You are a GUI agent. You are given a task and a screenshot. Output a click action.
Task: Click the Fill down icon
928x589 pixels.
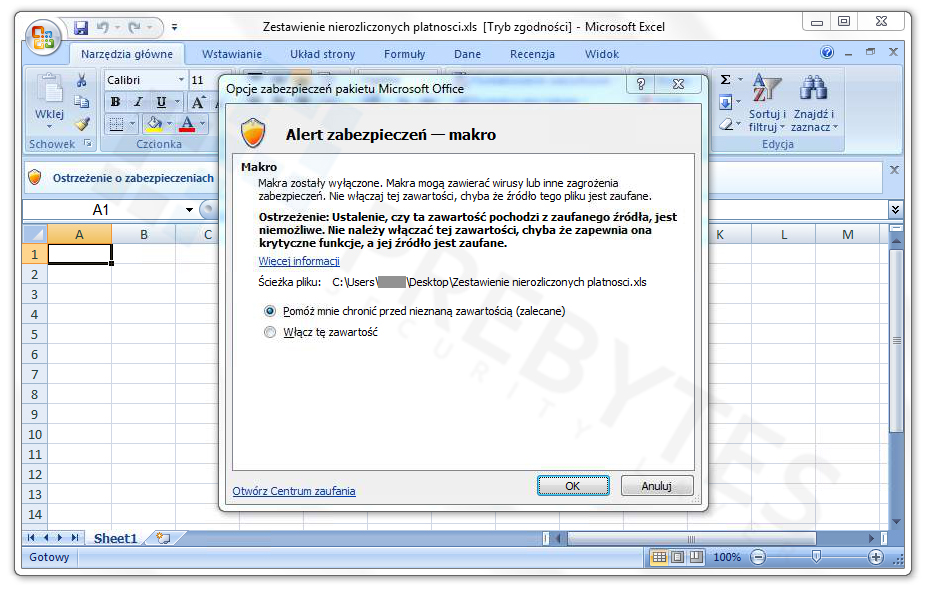tap(726, 102)
